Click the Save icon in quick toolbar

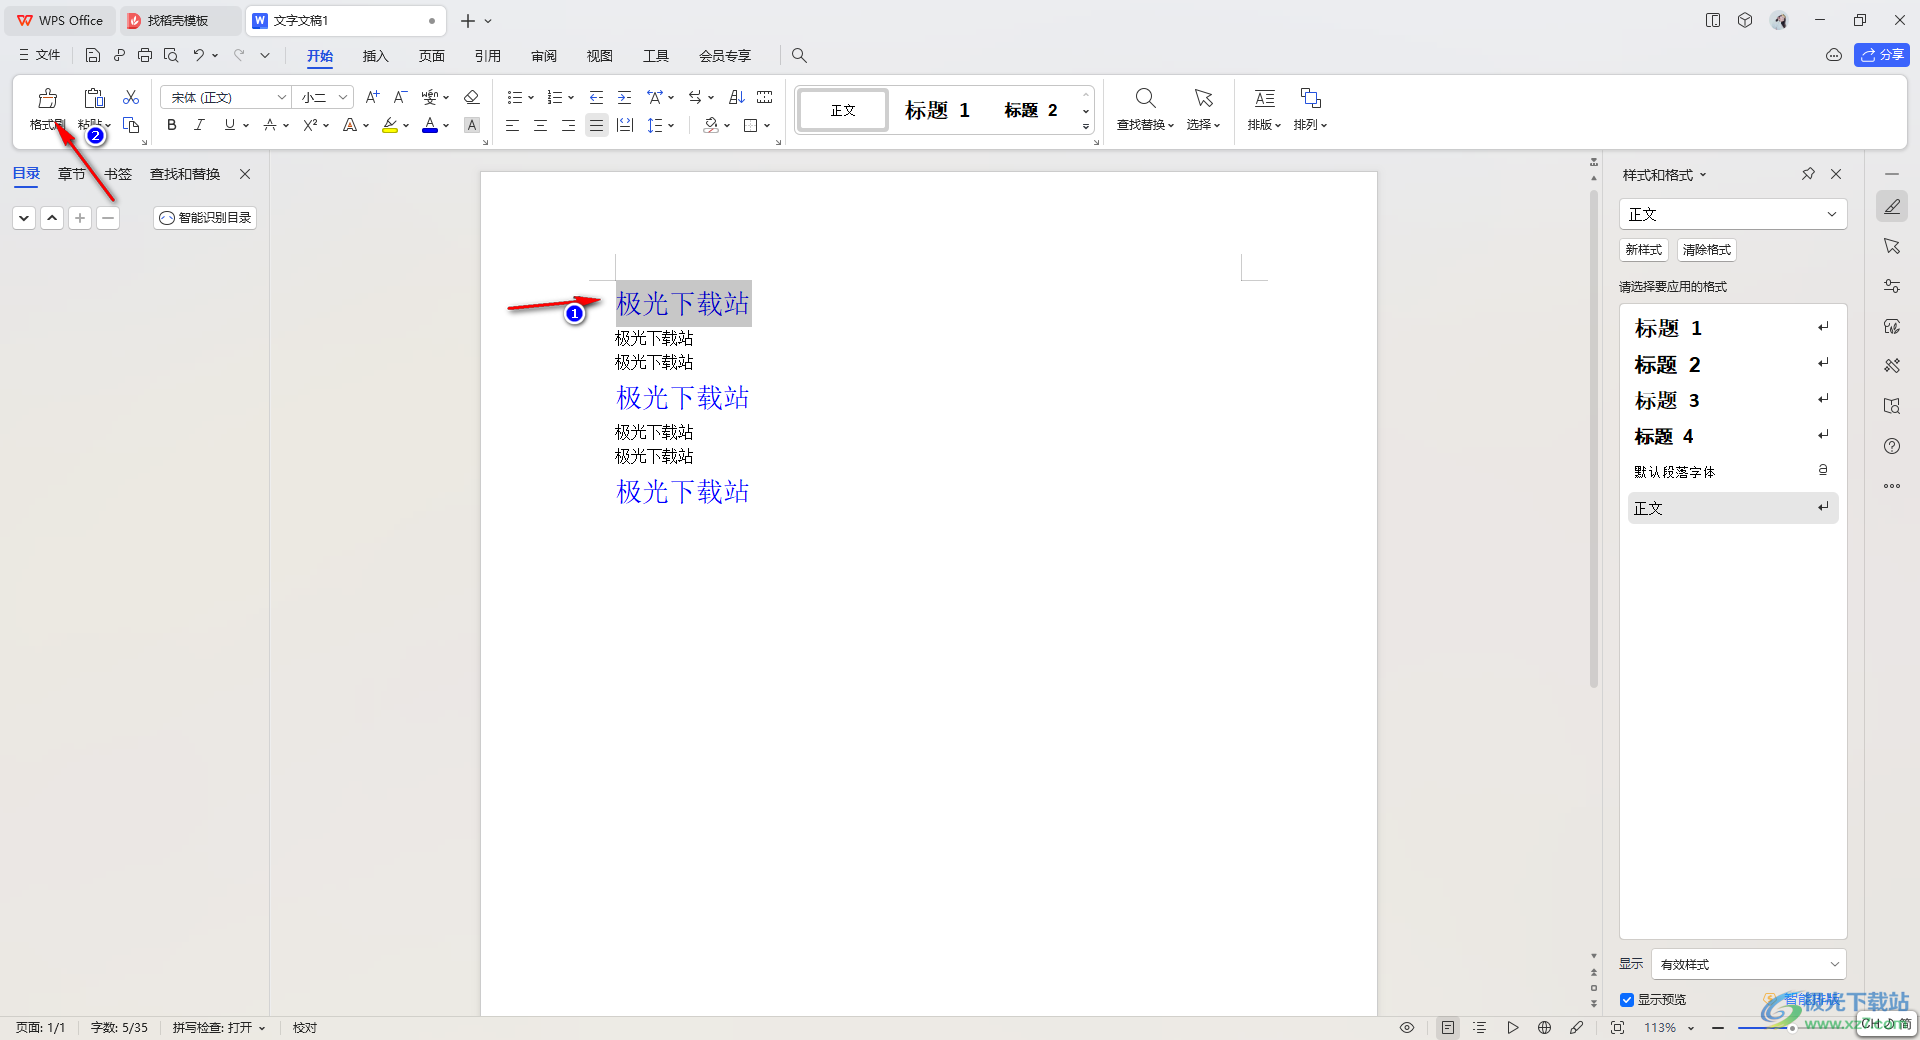point(93,55)
